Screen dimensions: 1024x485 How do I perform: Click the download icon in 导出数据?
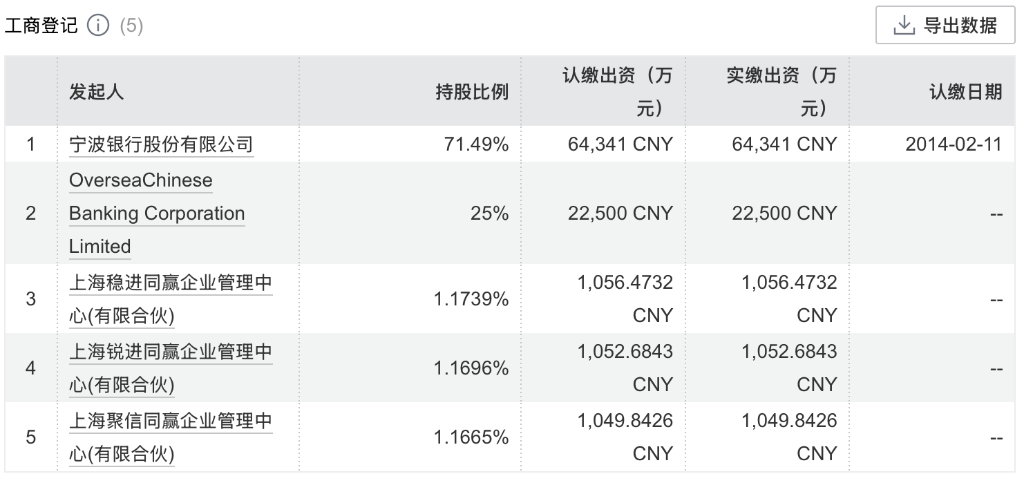[x=904, y=25]
